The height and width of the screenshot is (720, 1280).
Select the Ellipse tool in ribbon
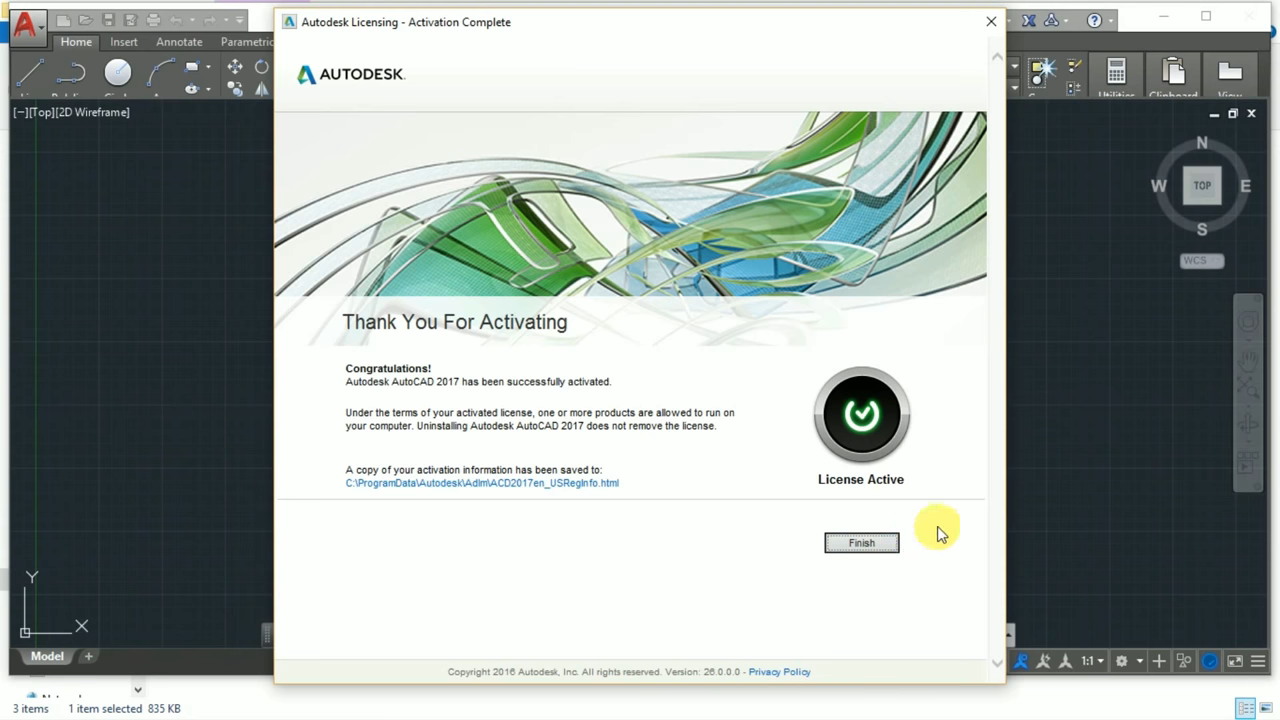click(192, 88)
